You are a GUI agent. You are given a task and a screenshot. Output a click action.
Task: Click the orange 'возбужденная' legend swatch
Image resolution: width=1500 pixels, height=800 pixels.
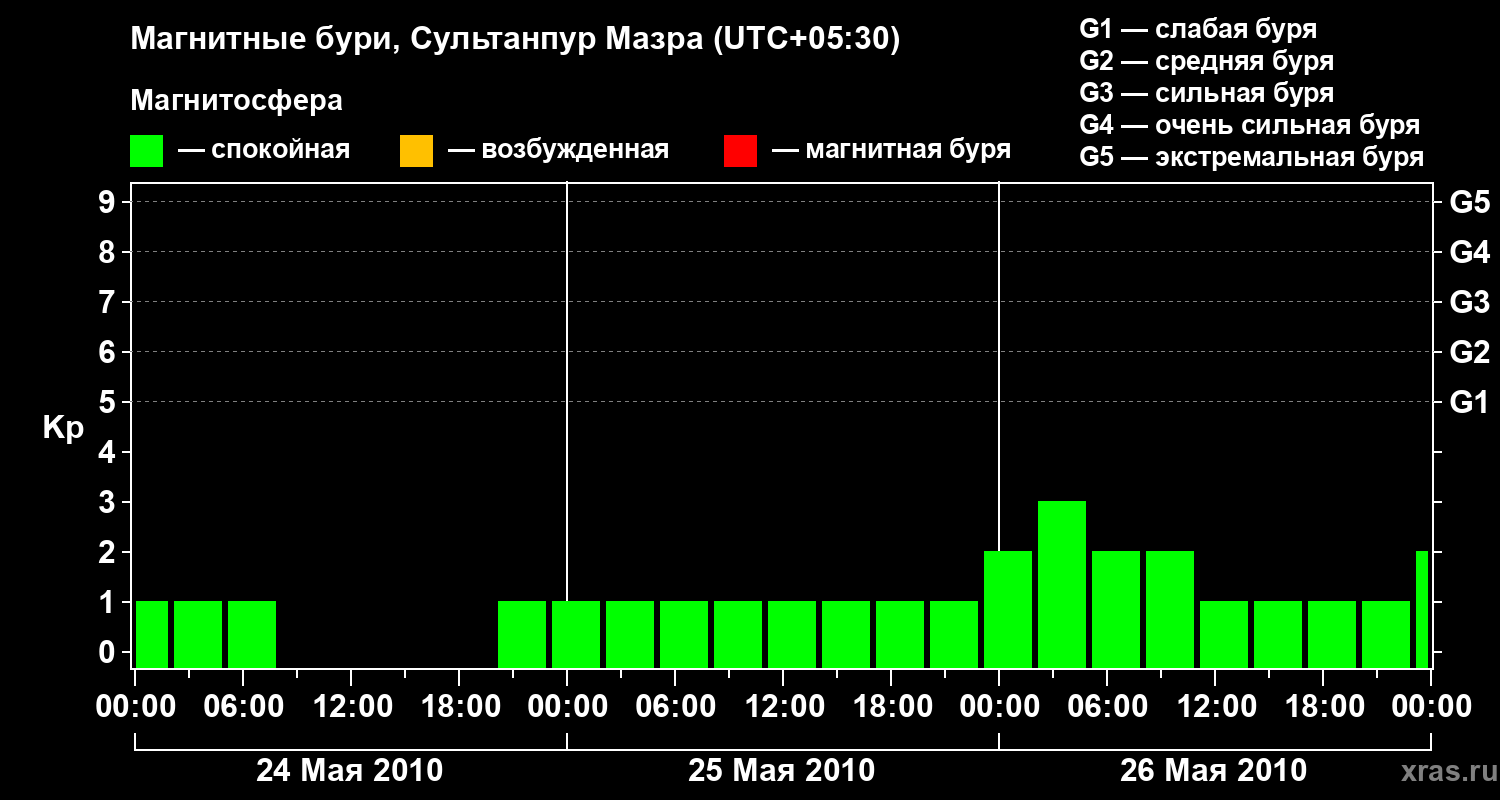[416, 151]
